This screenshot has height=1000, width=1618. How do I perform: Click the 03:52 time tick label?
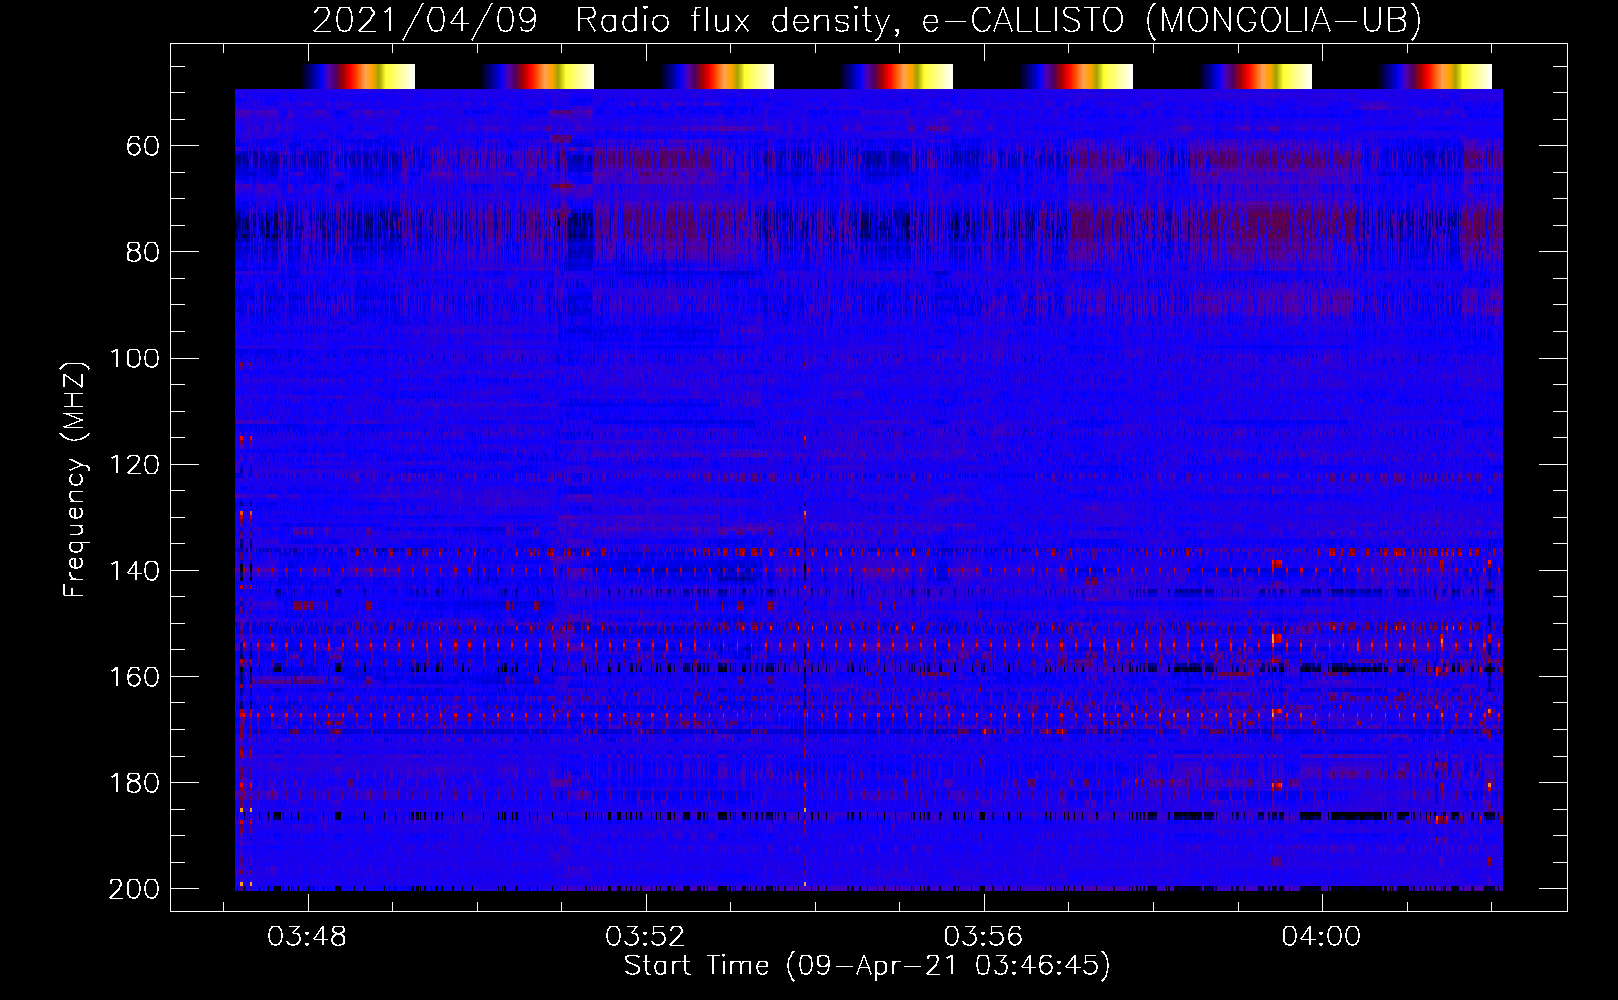tap(645, 937)
